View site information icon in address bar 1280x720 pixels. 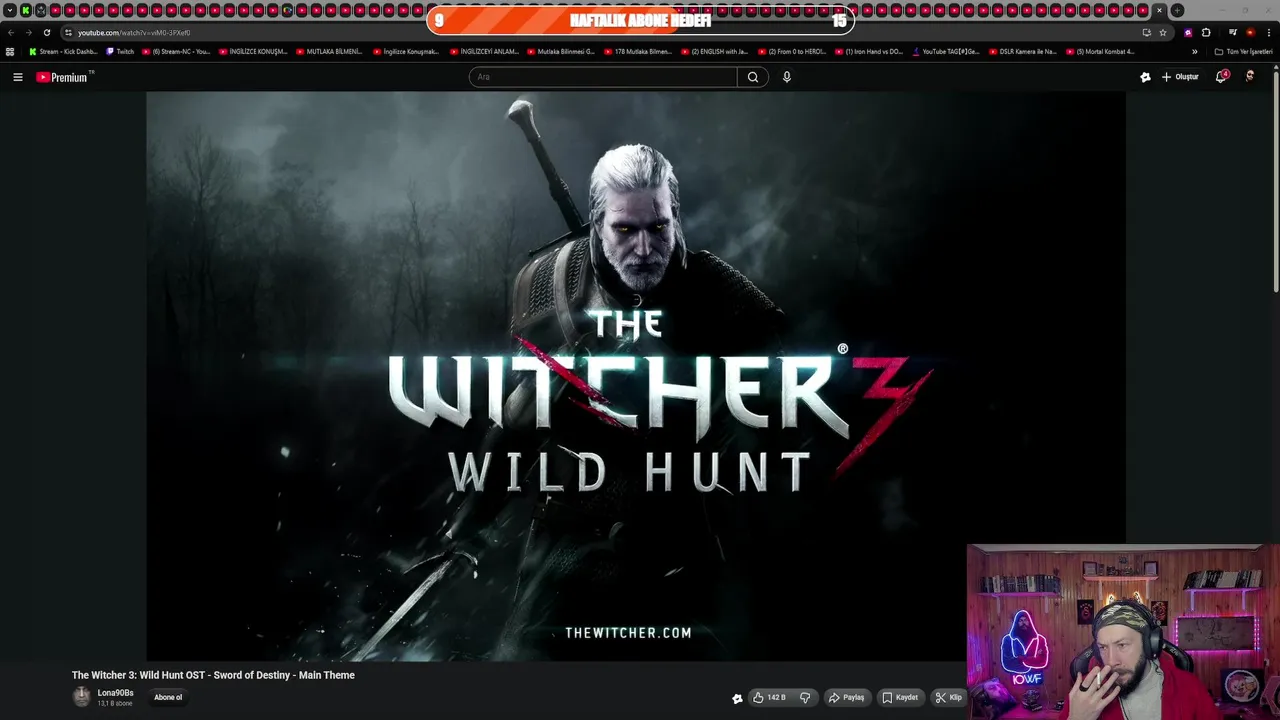[x=68, y=32]
